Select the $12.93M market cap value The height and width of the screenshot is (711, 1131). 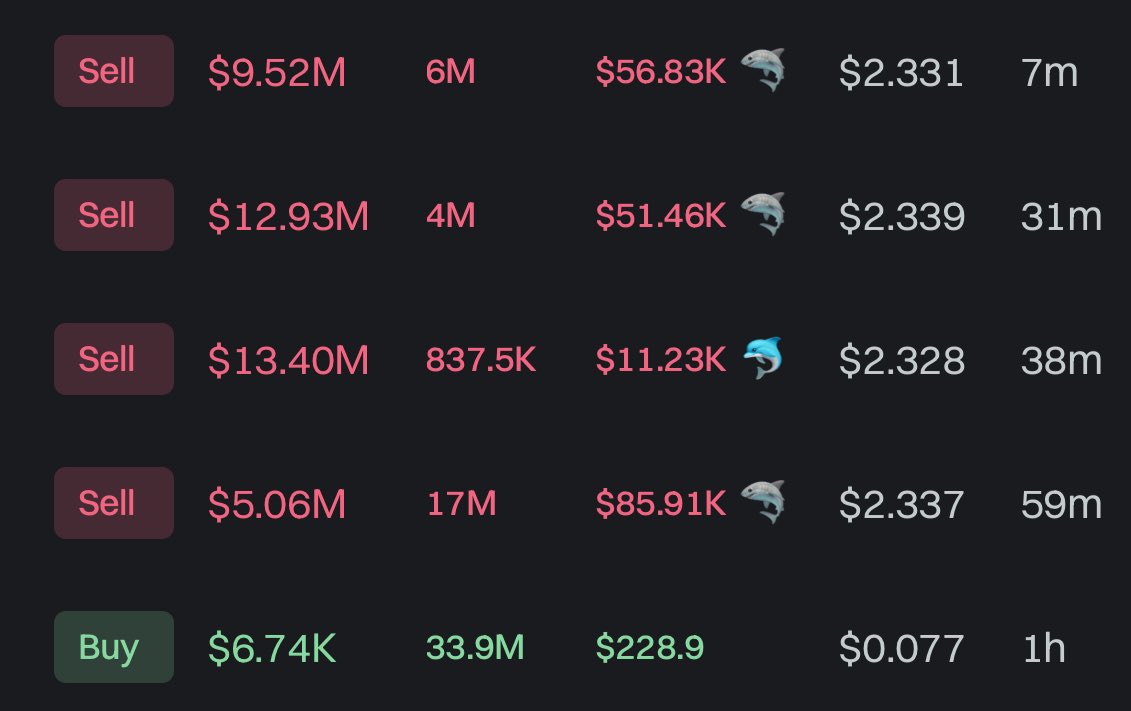289,216
